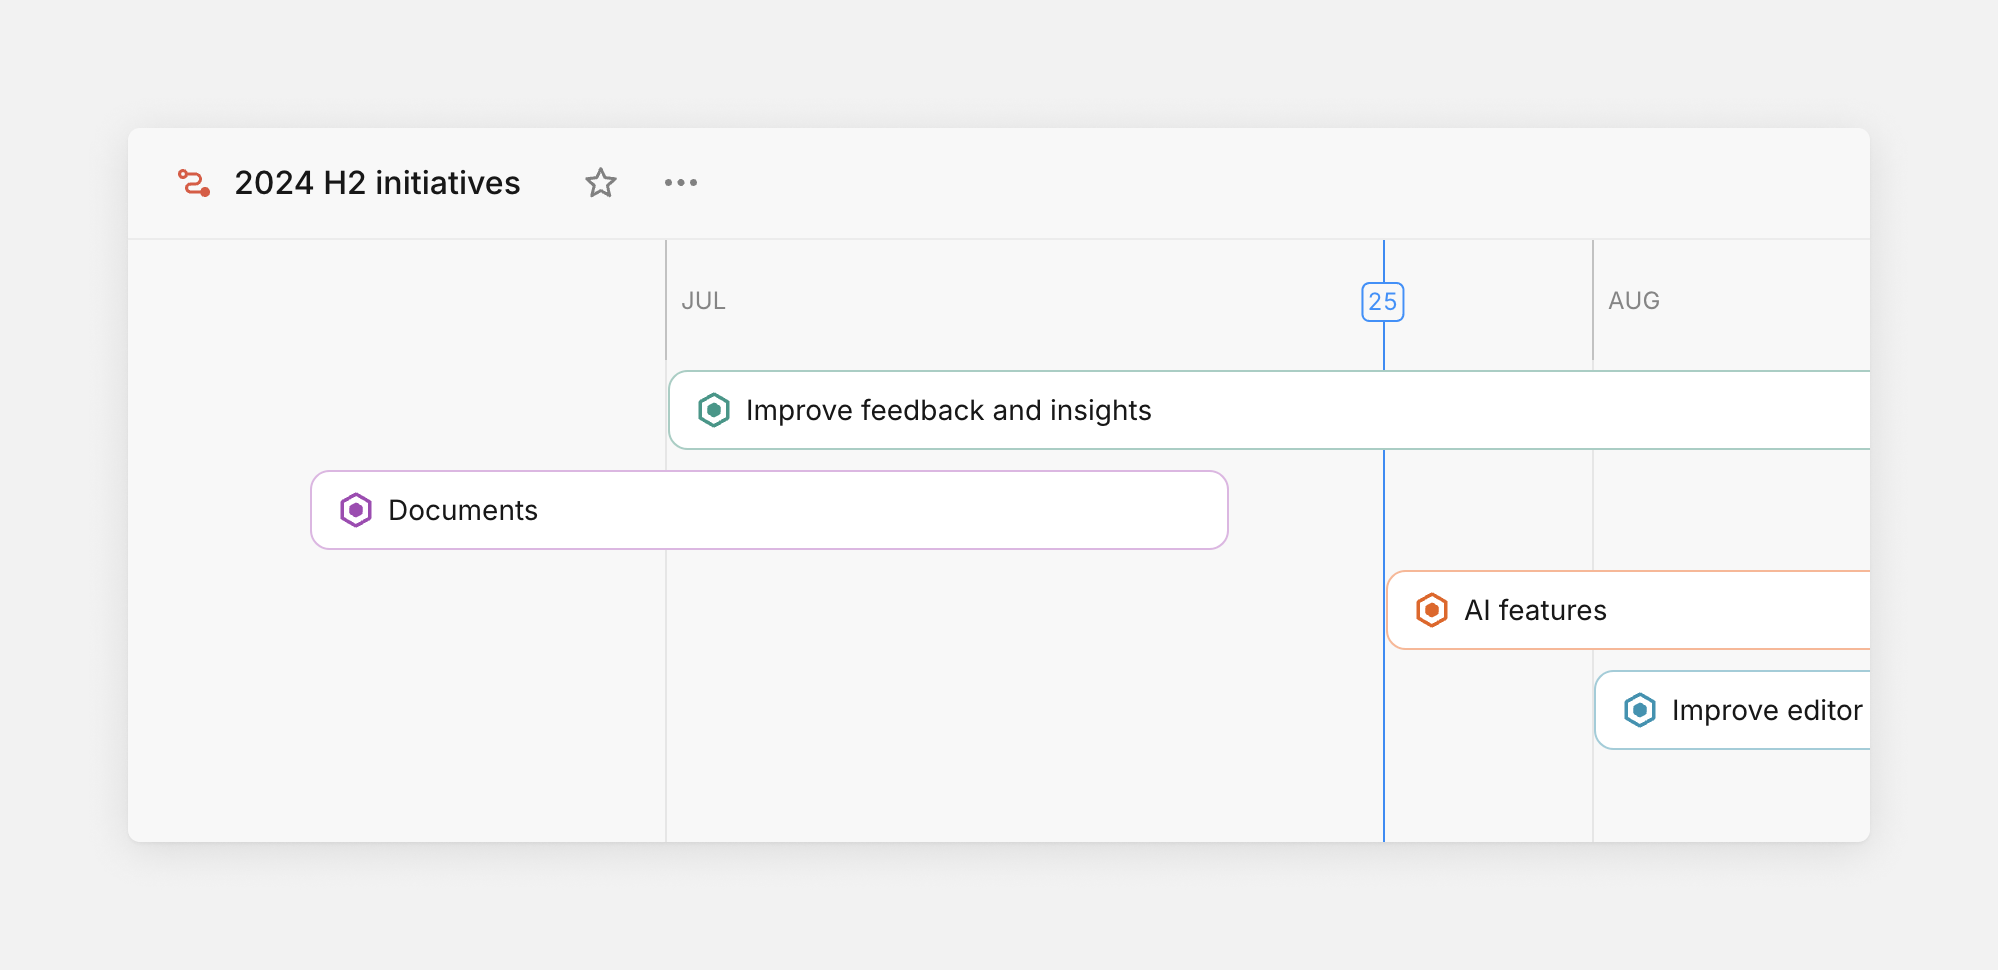
Task: Open the AI features initiative
Action: [1535, 609]
